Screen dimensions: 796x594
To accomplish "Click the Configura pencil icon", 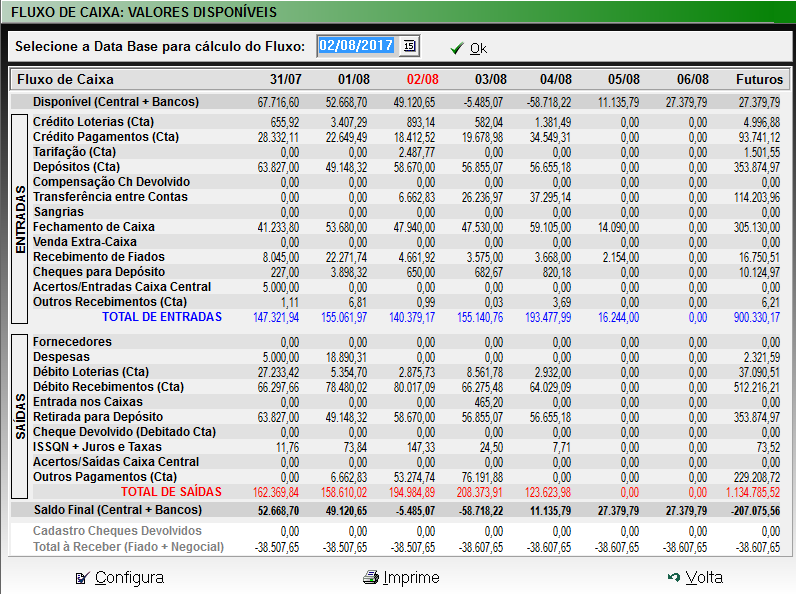I will [82, 578].
